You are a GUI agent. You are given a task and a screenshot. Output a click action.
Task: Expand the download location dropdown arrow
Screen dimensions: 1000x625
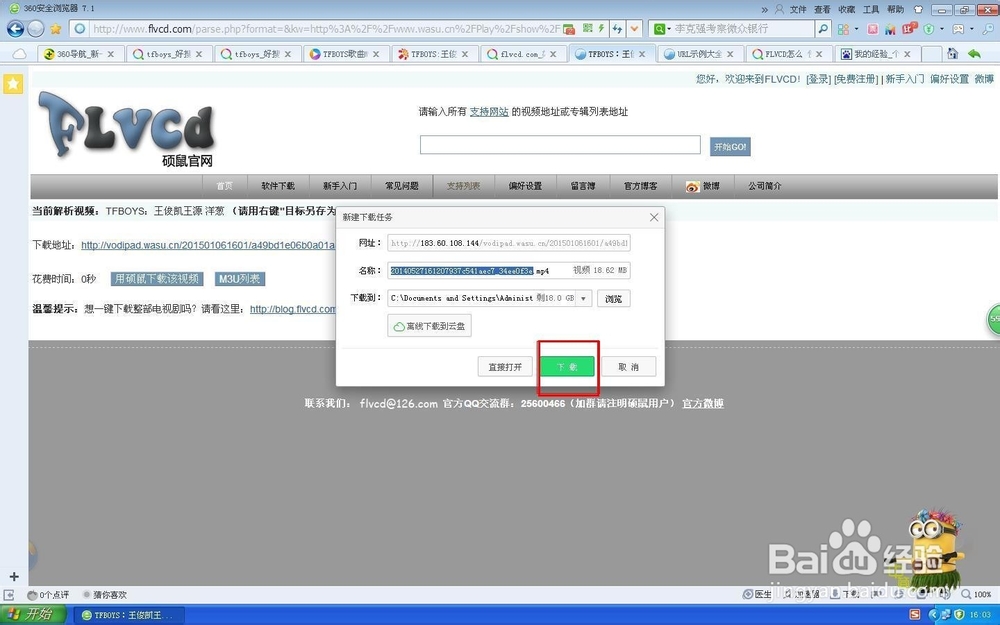584,298
